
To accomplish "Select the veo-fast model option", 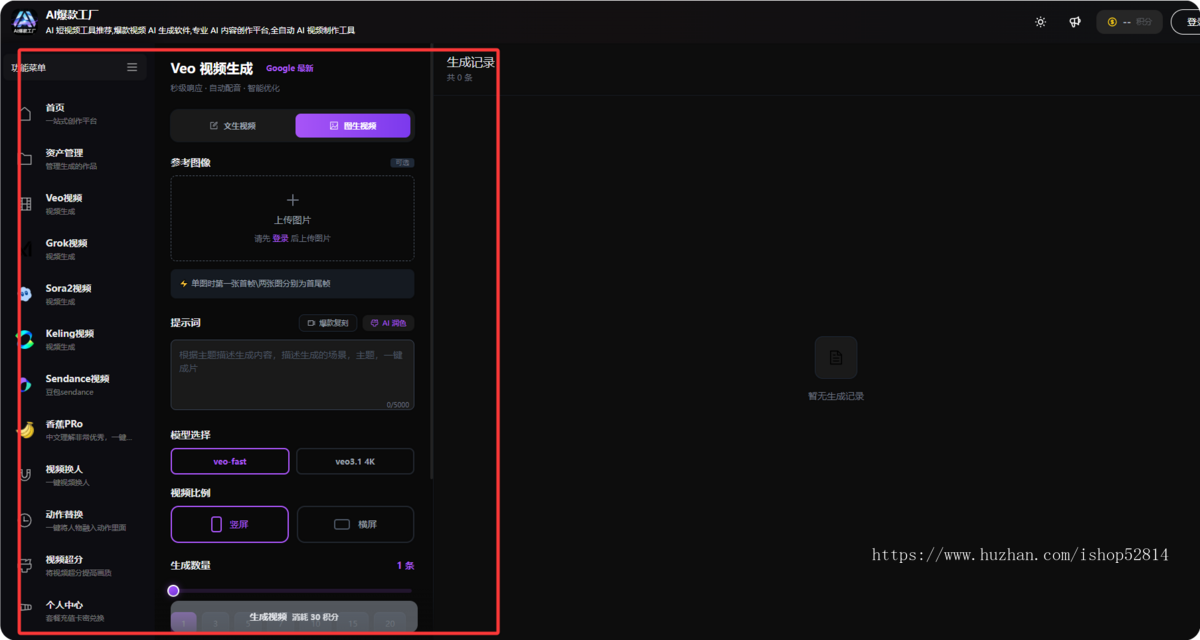I will click(x=230, y=461).
